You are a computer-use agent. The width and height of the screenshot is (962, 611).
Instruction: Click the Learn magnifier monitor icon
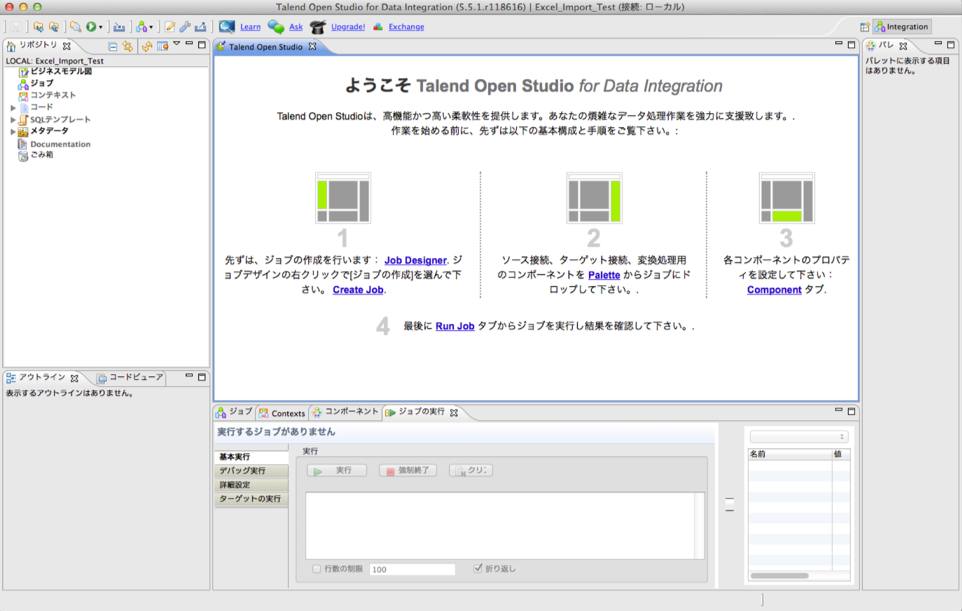coord(227,26)
